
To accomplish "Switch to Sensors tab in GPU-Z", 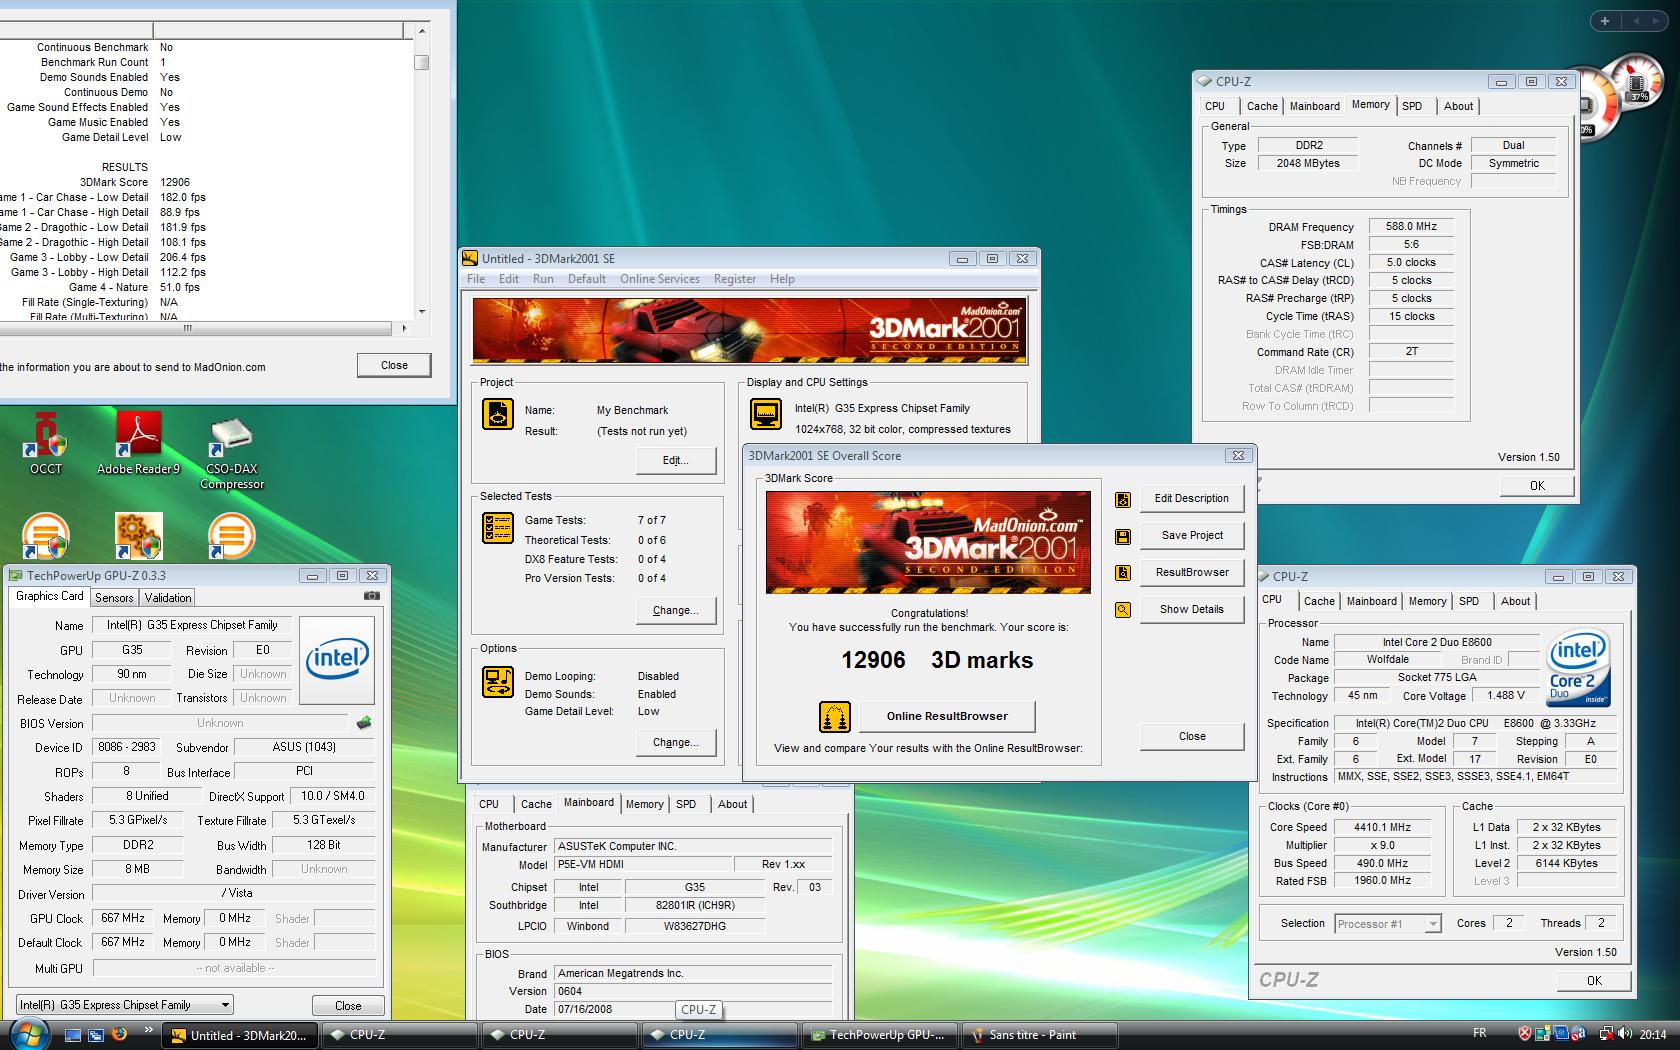I will point(114,598).
